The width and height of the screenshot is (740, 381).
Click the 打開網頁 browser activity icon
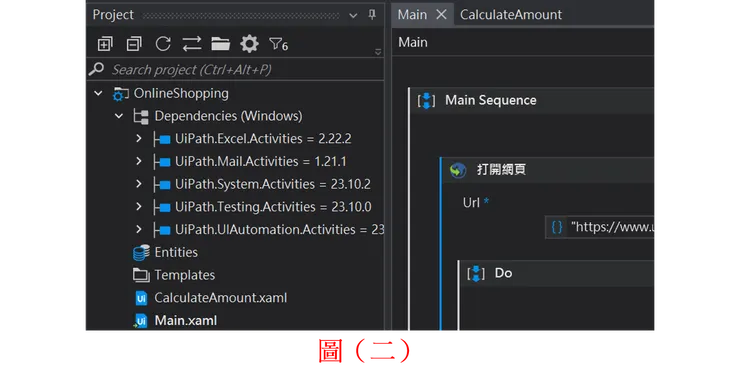pyautogui.click(x=457, y=170)
